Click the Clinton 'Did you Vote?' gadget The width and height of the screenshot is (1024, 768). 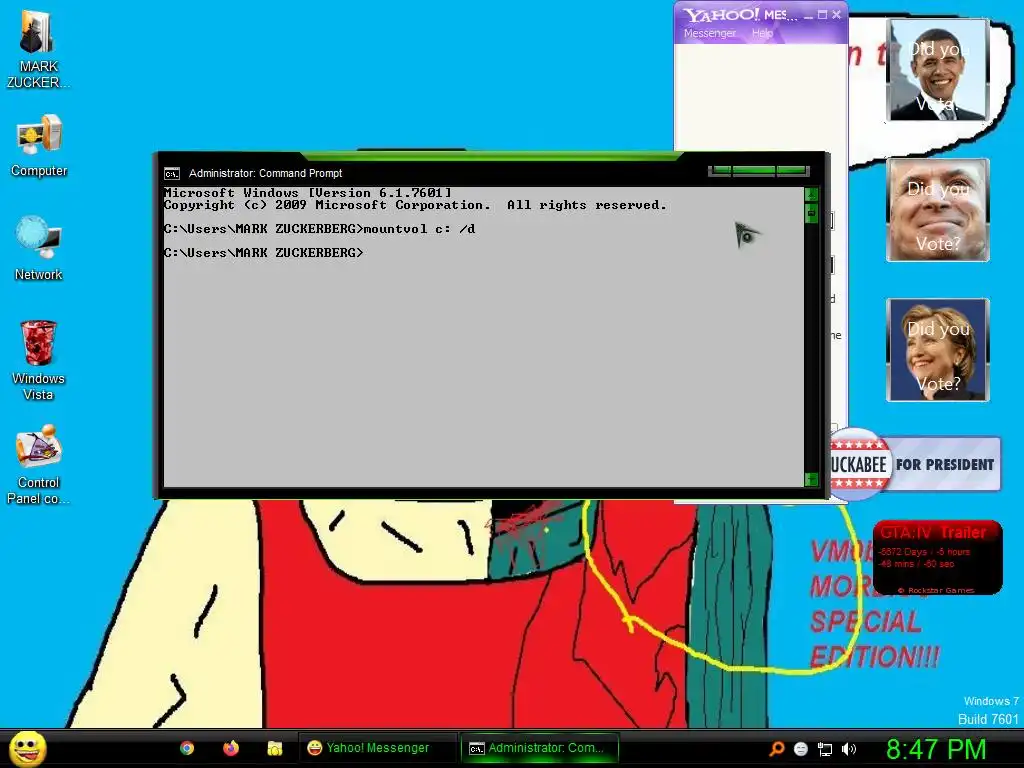coord(938,350)
